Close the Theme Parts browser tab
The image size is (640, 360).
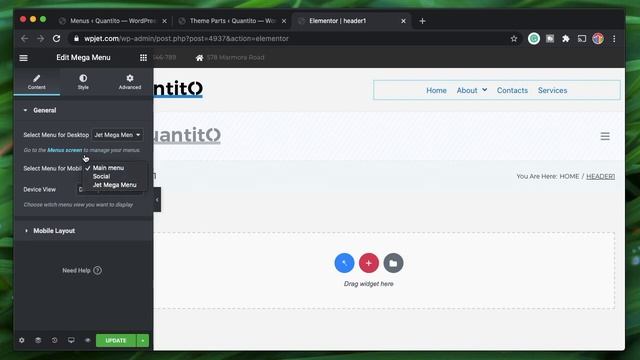(x=284, y=21)
